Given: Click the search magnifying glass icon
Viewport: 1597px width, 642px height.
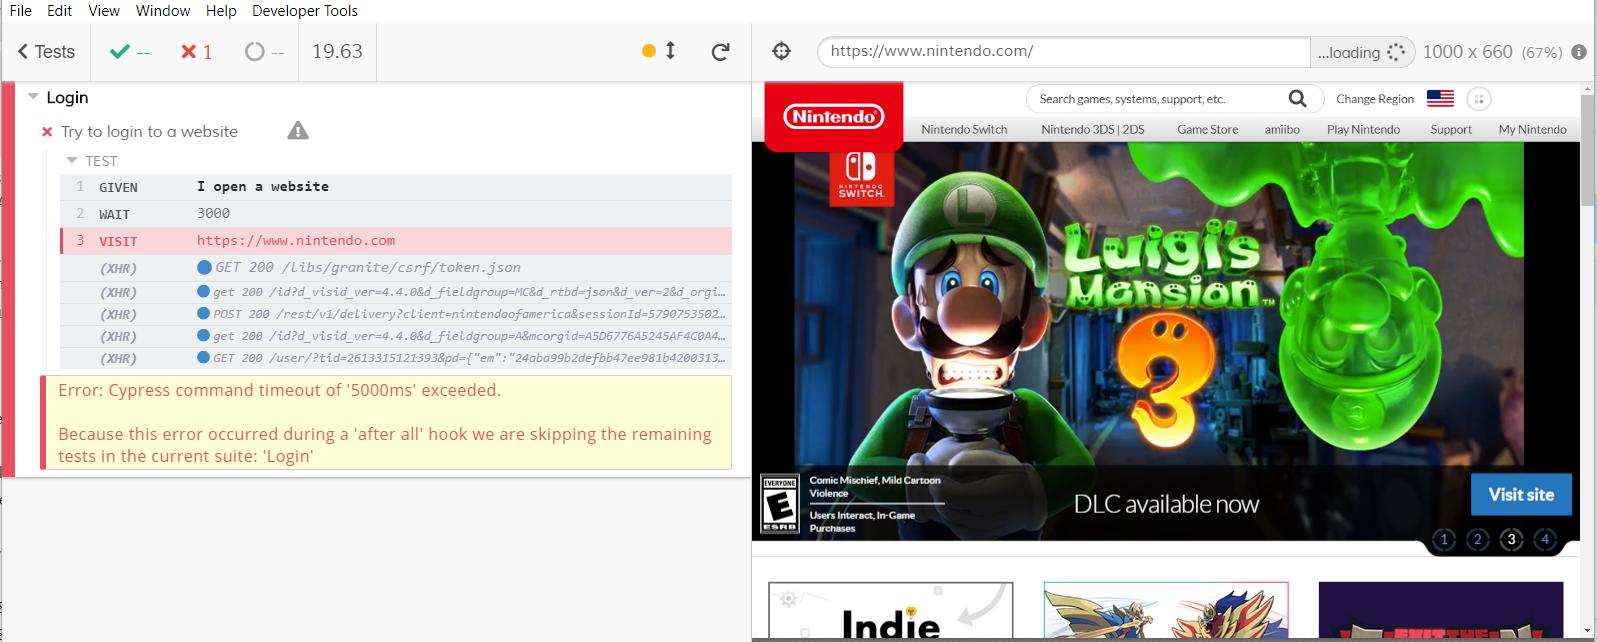Looking at the screenshot, I should point(1297,98).
